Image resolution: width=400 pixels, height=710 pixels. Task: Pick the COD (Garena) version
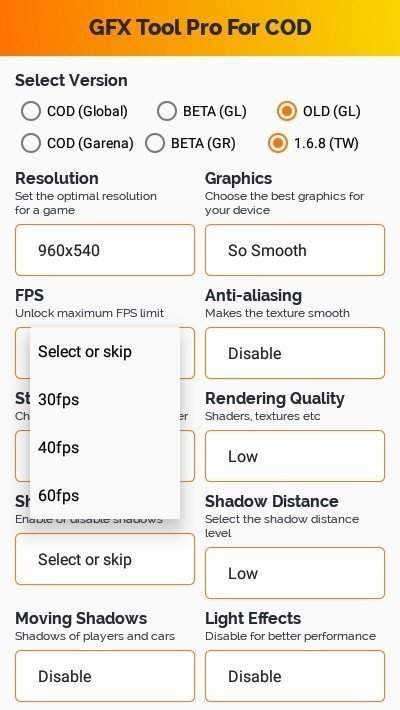tap(31, 144)
